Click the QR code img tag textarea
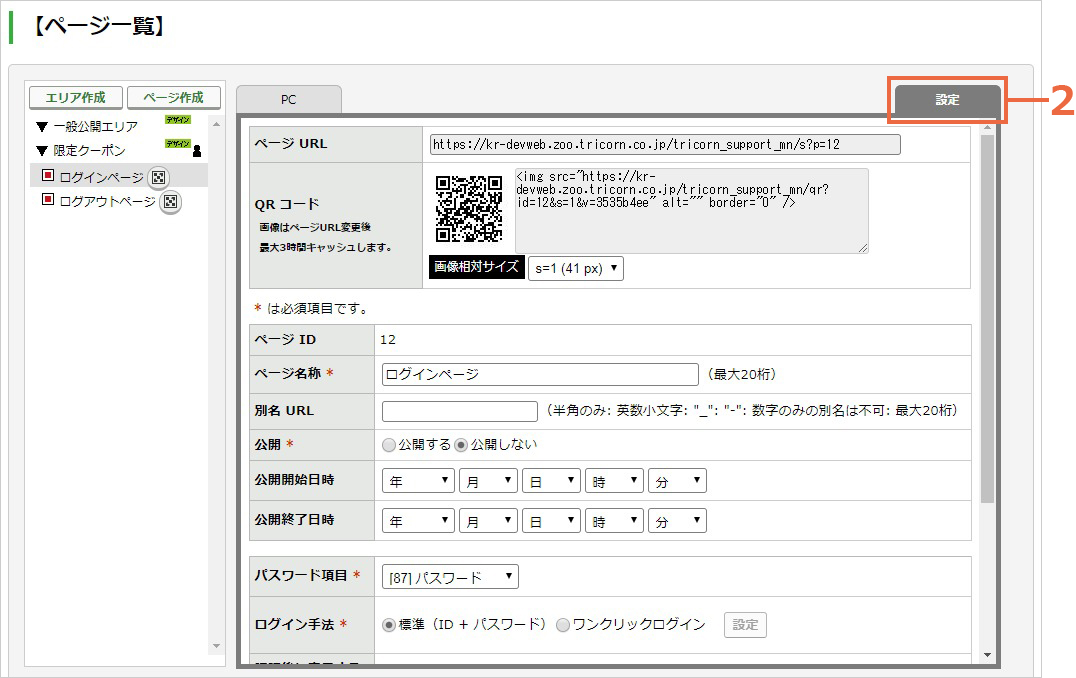The width and height of the screenshot is (1076, 678). point(692,211)
